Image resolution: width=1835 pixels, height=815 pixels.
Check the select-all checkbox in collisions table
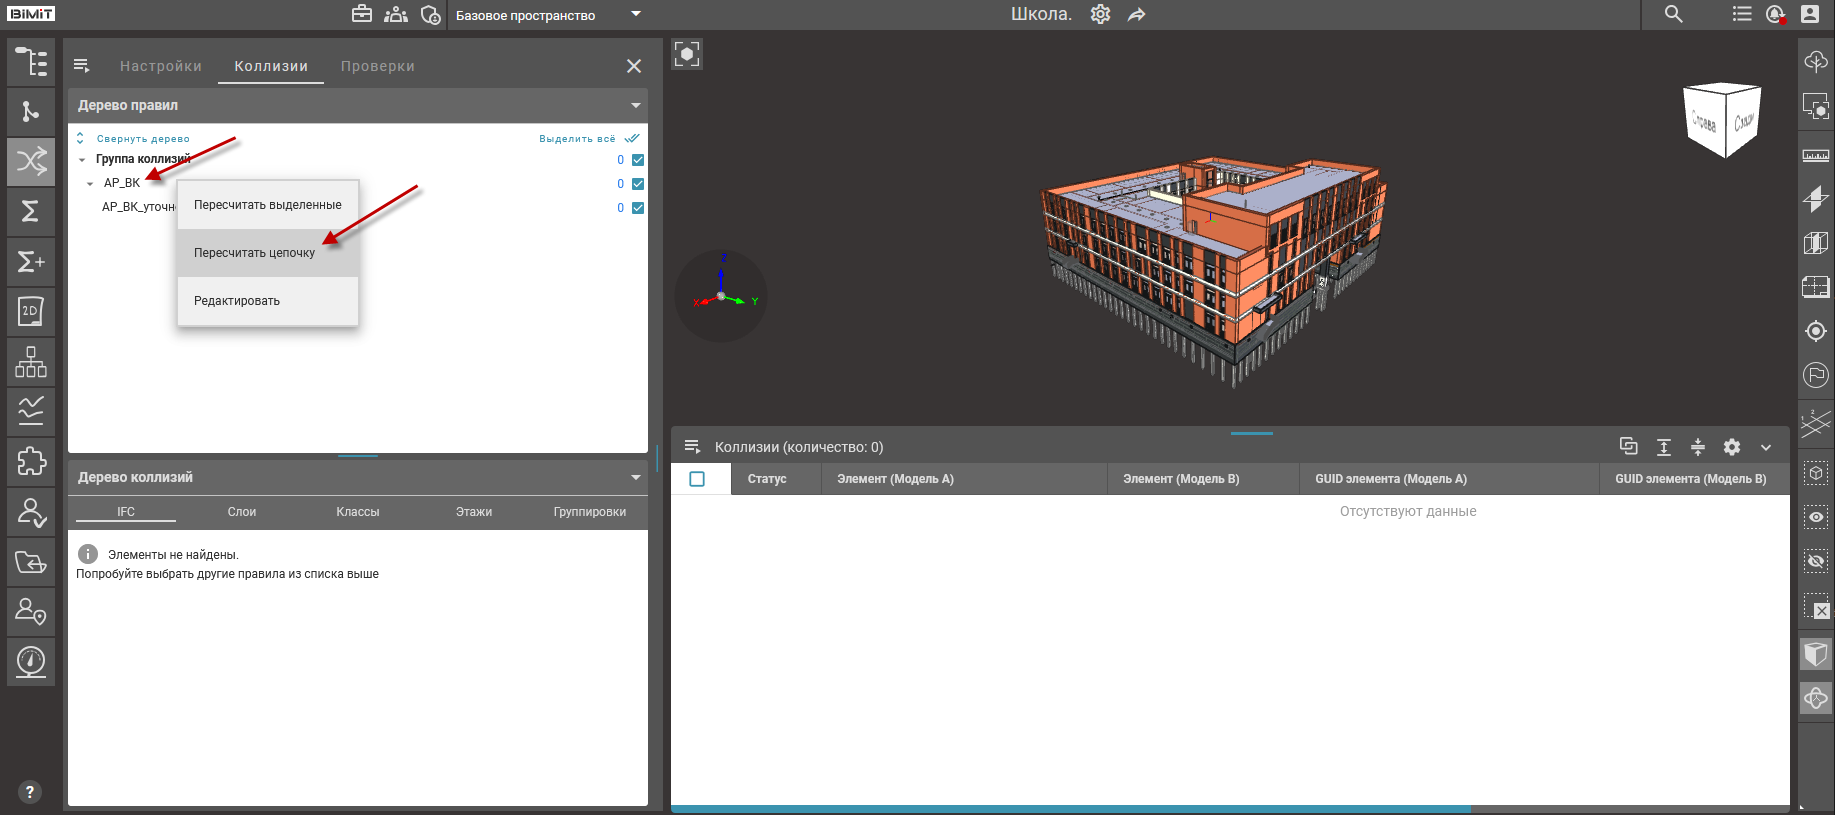point(697,479)
